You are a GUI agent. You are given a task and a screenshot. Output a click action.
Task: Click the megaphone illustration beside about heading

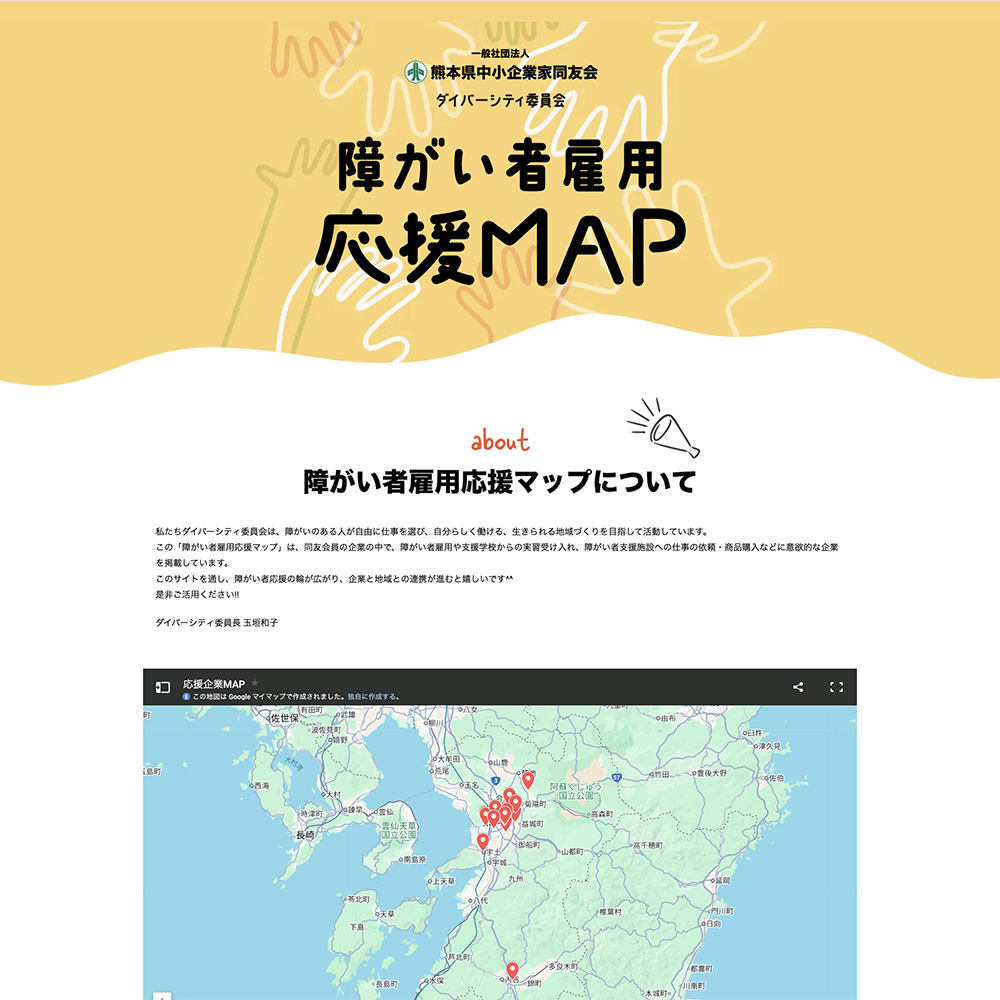click(x=665, y=428)
